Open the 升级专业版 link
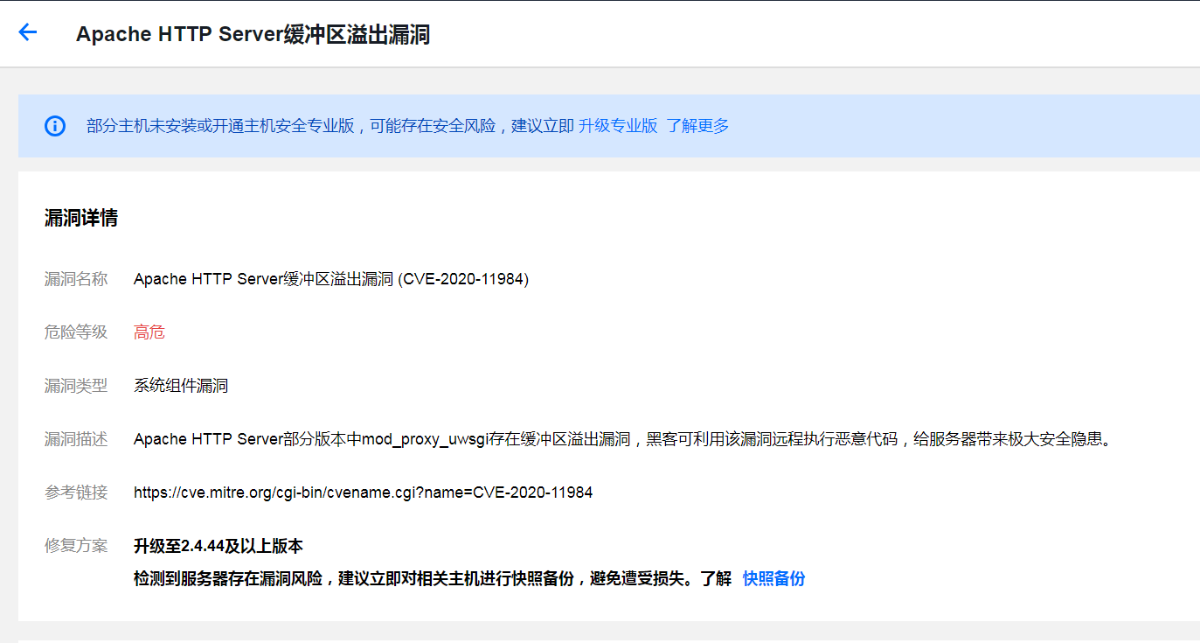Image resolution: width=1200 pixels, height=643 pixels. (618, 126)
